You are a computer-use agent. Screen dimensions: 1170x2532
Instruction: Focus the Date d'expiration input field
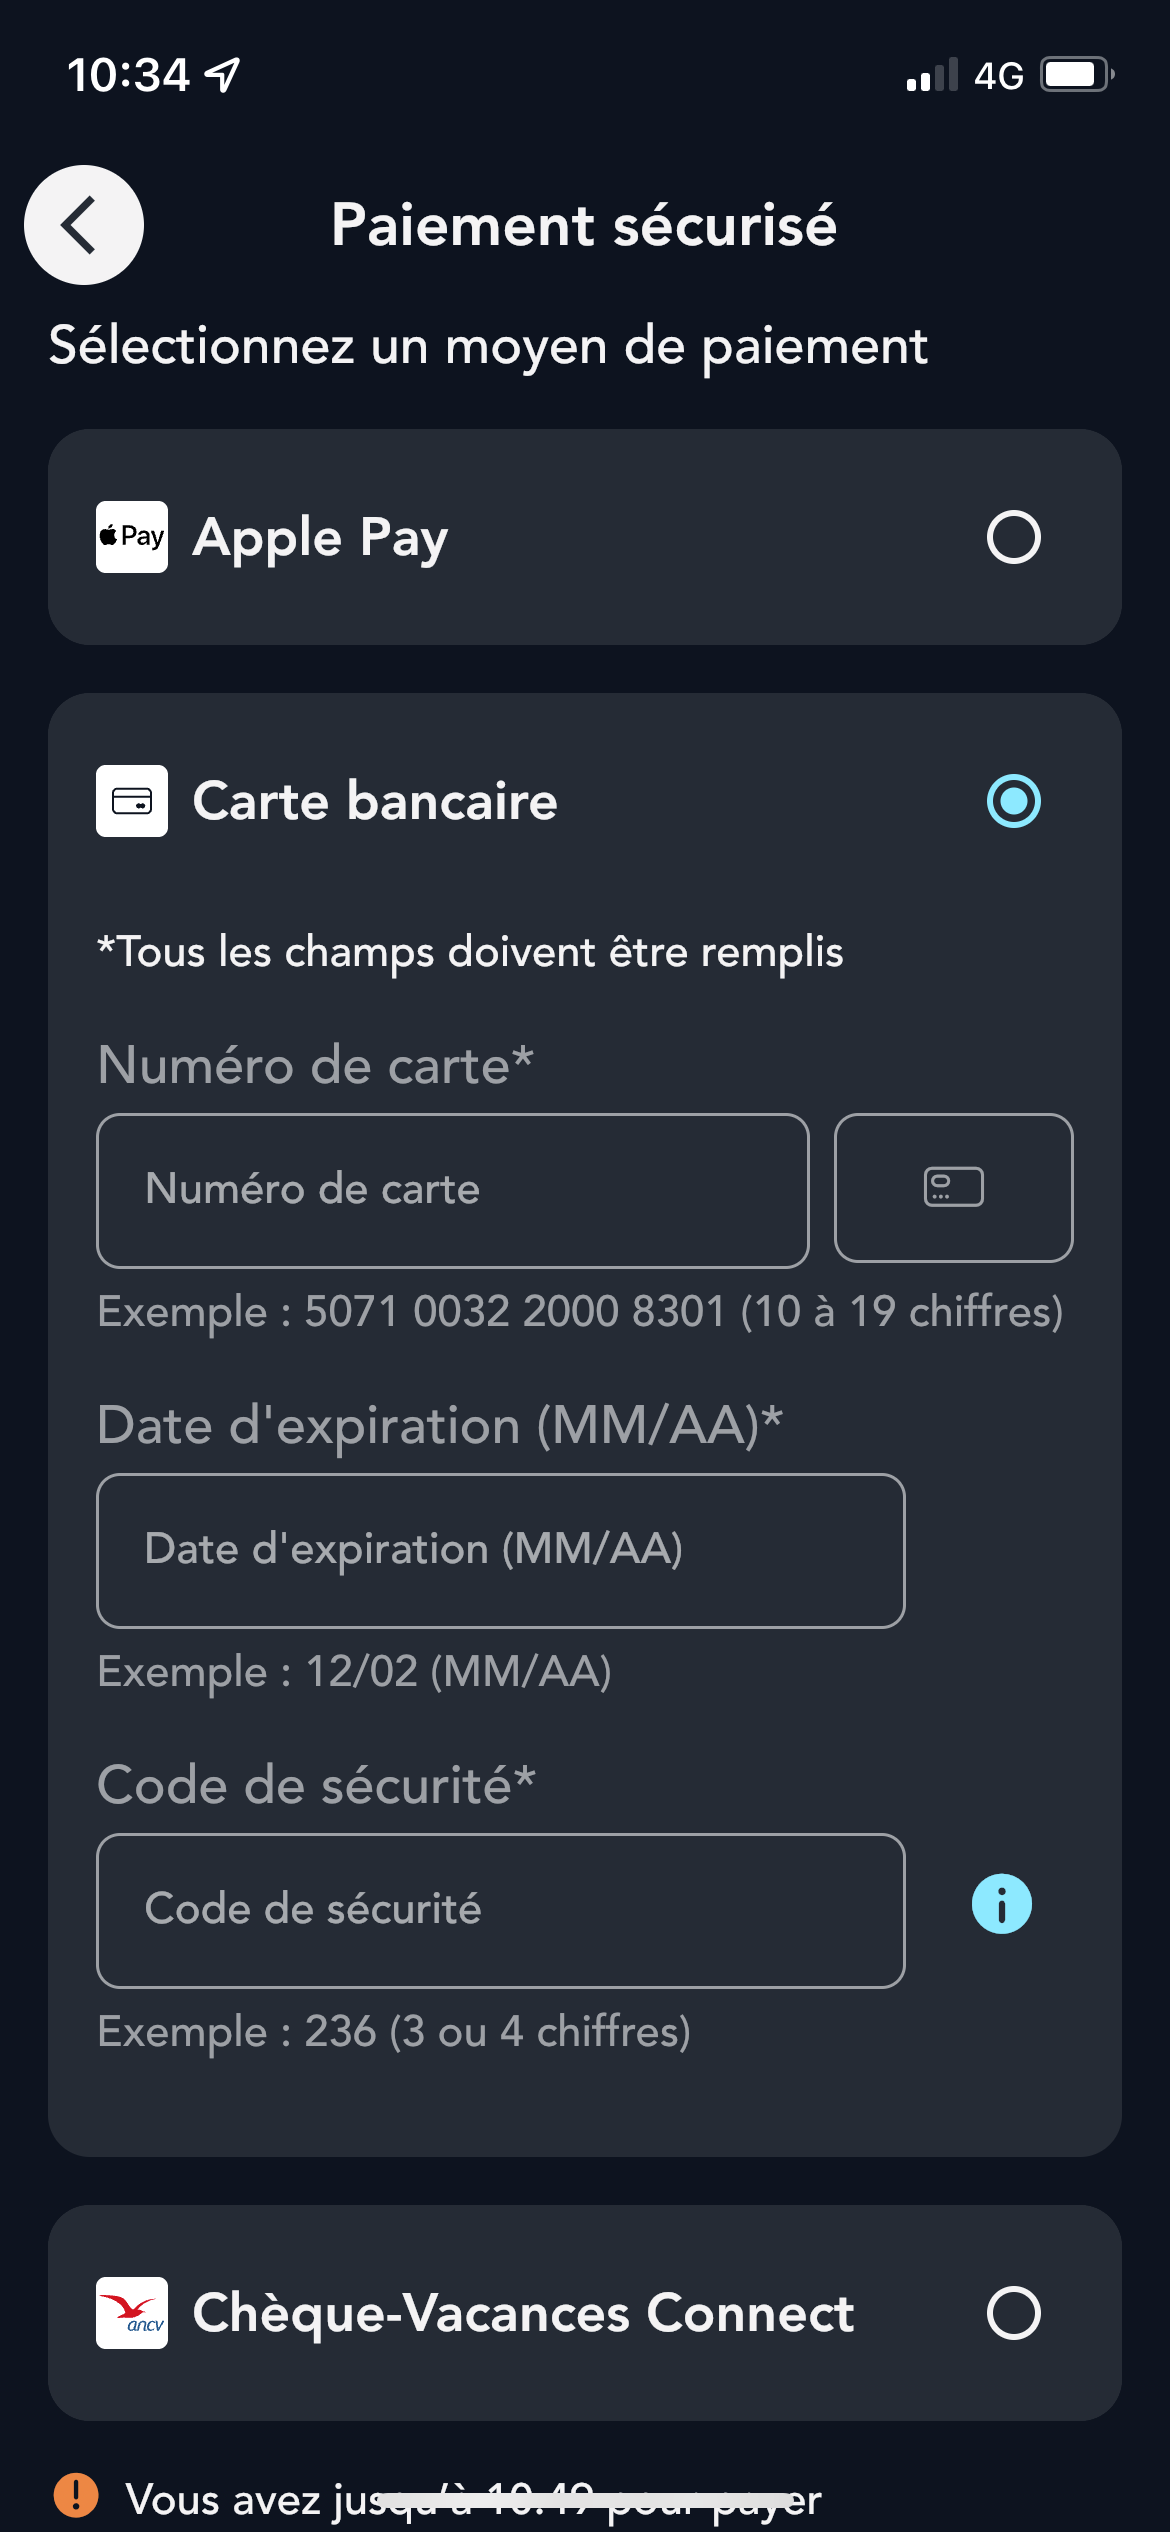500,1550
